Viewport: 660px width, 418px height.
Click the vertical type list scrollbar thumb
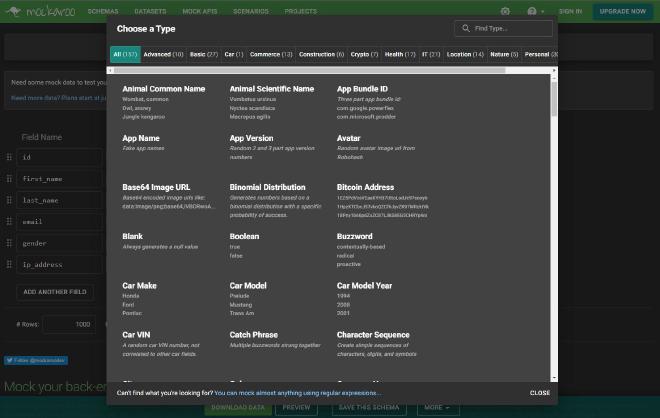pos(554,99)
